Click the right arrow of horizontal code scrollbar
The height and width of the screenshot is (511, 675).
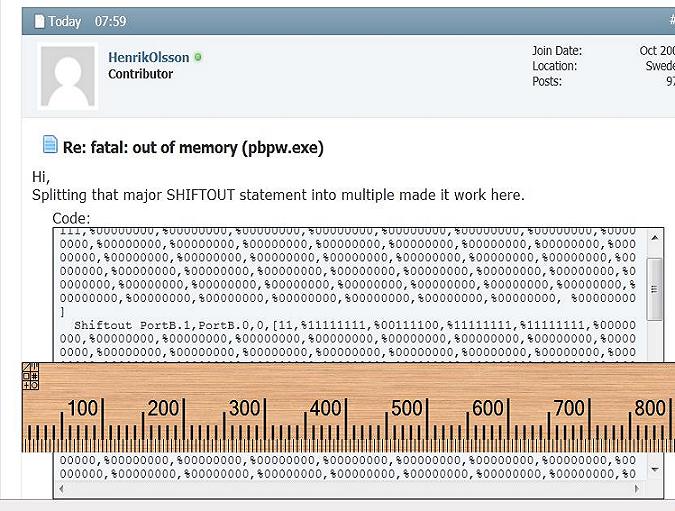(638, 489)
